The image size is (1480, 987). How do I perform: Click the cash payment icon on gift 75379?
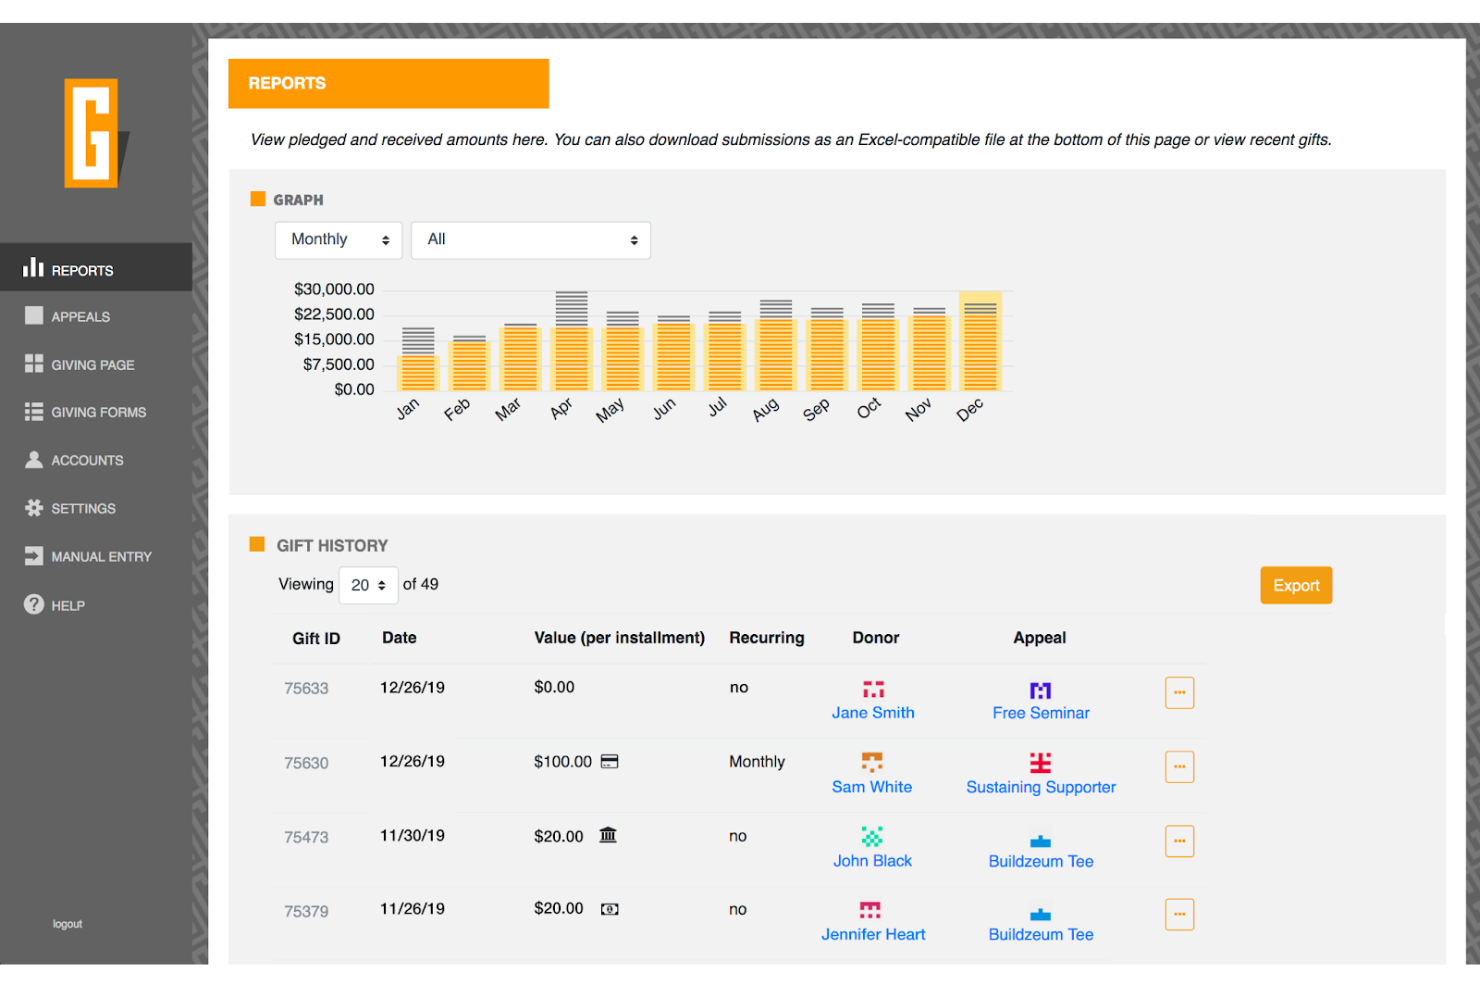tap(610, 909)
